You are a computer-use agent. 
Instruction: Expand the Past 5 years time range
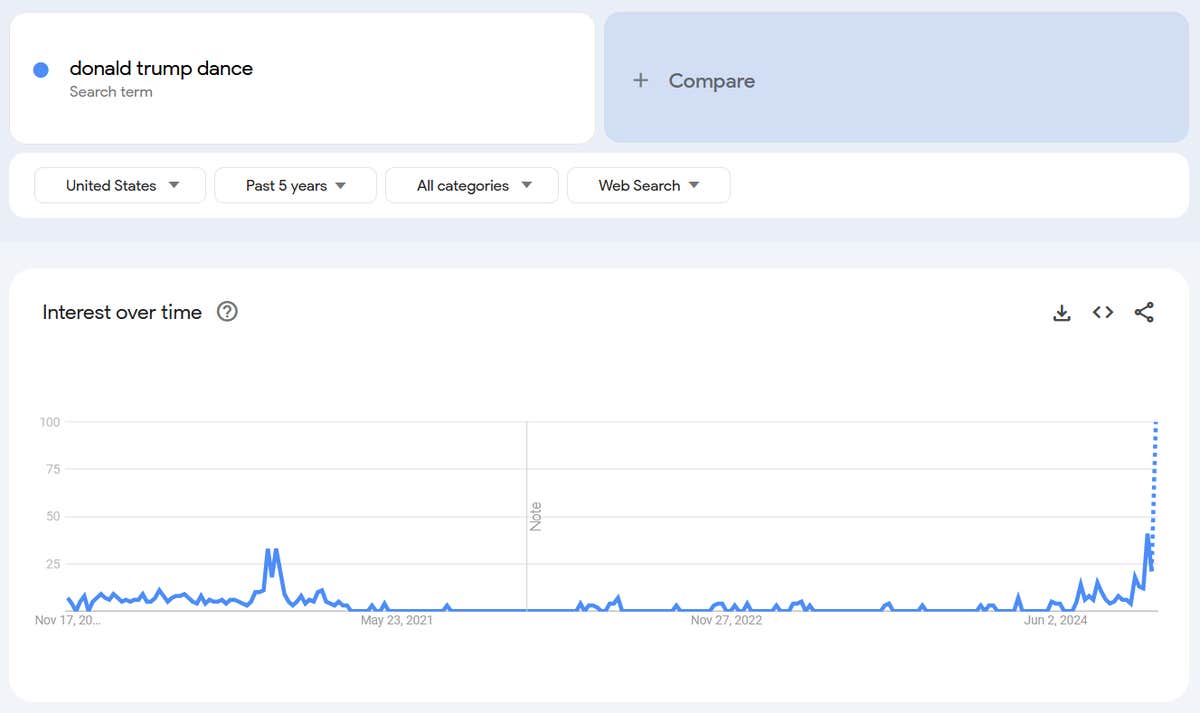(x=295, y=185)
